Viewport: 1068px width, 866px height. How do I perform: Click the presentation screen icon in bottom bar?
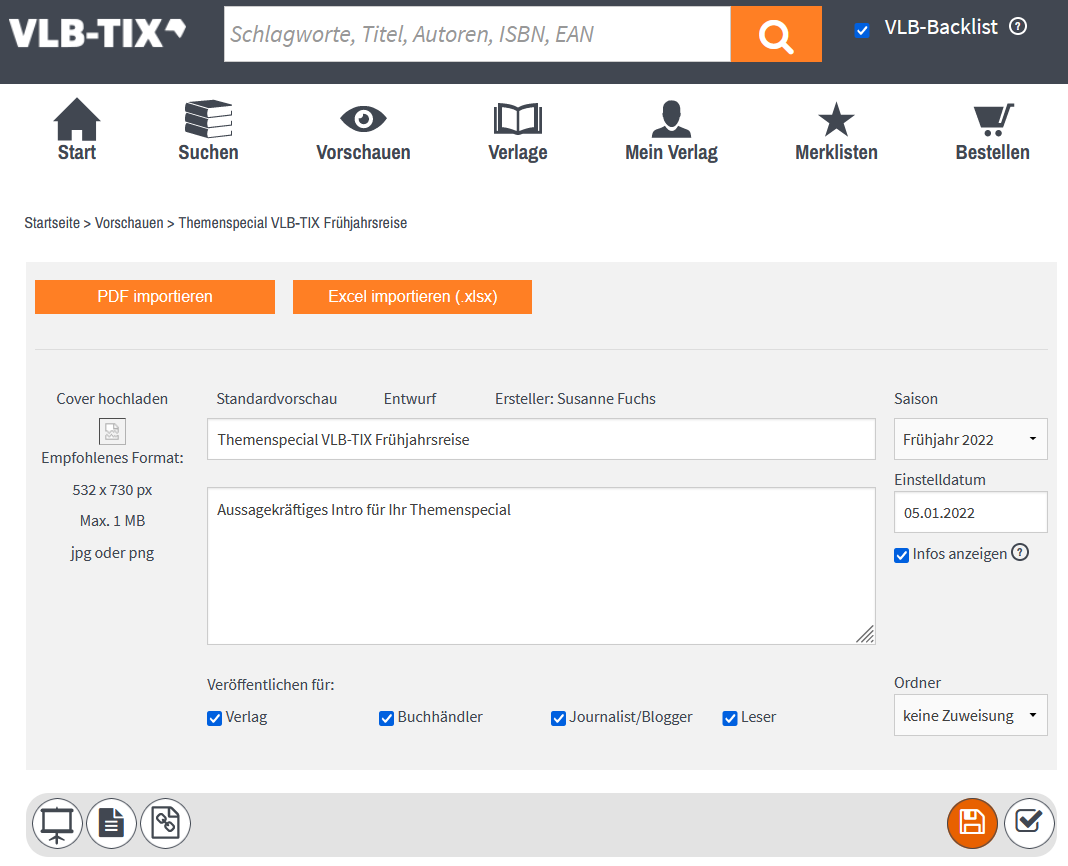tap(57, 823)
